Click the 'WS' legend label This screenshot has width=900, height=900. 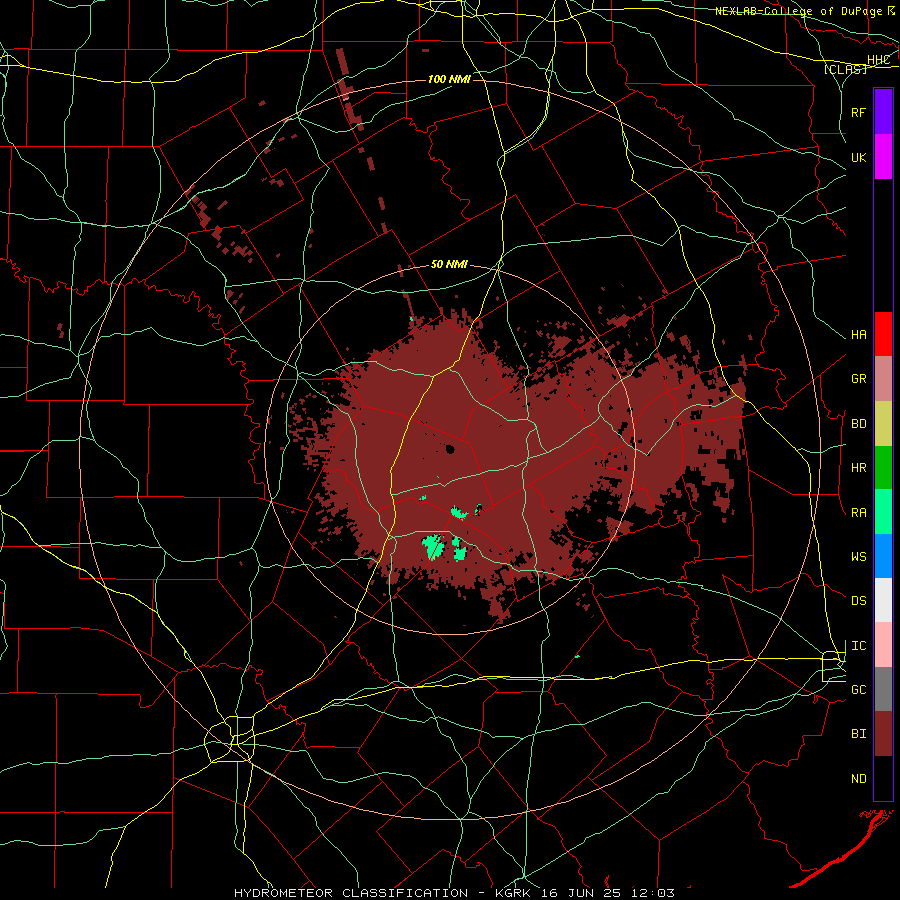(x=858, y=556)
